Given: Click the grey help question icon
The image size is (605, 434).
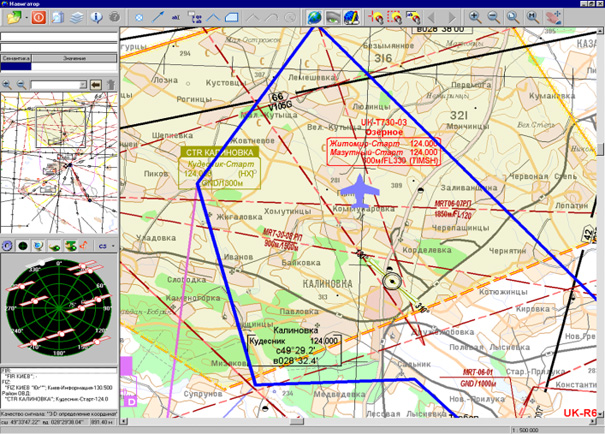Looking at the screenshot, I should 115,17.
